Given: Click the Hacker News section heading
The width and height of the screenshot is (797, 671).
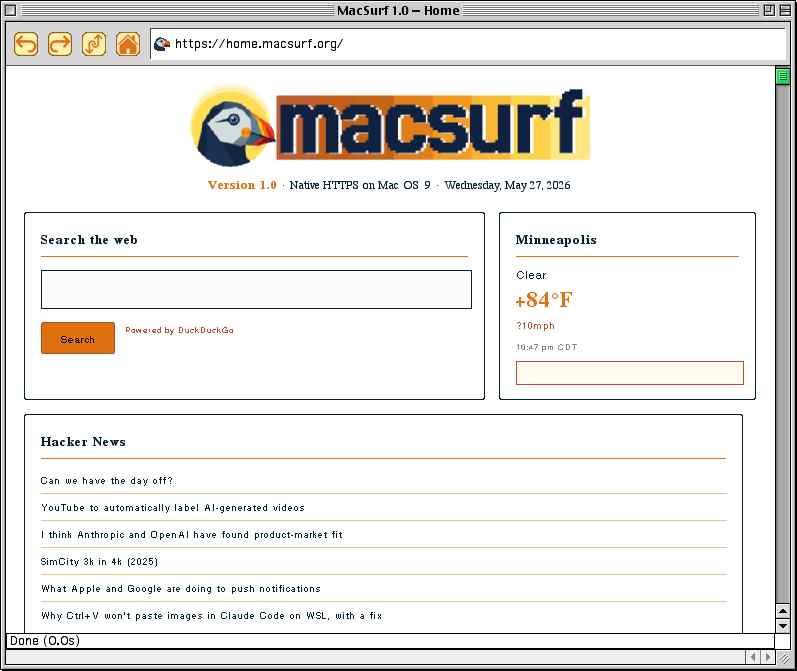Looking at the screenshot, I should pos(83,441).
